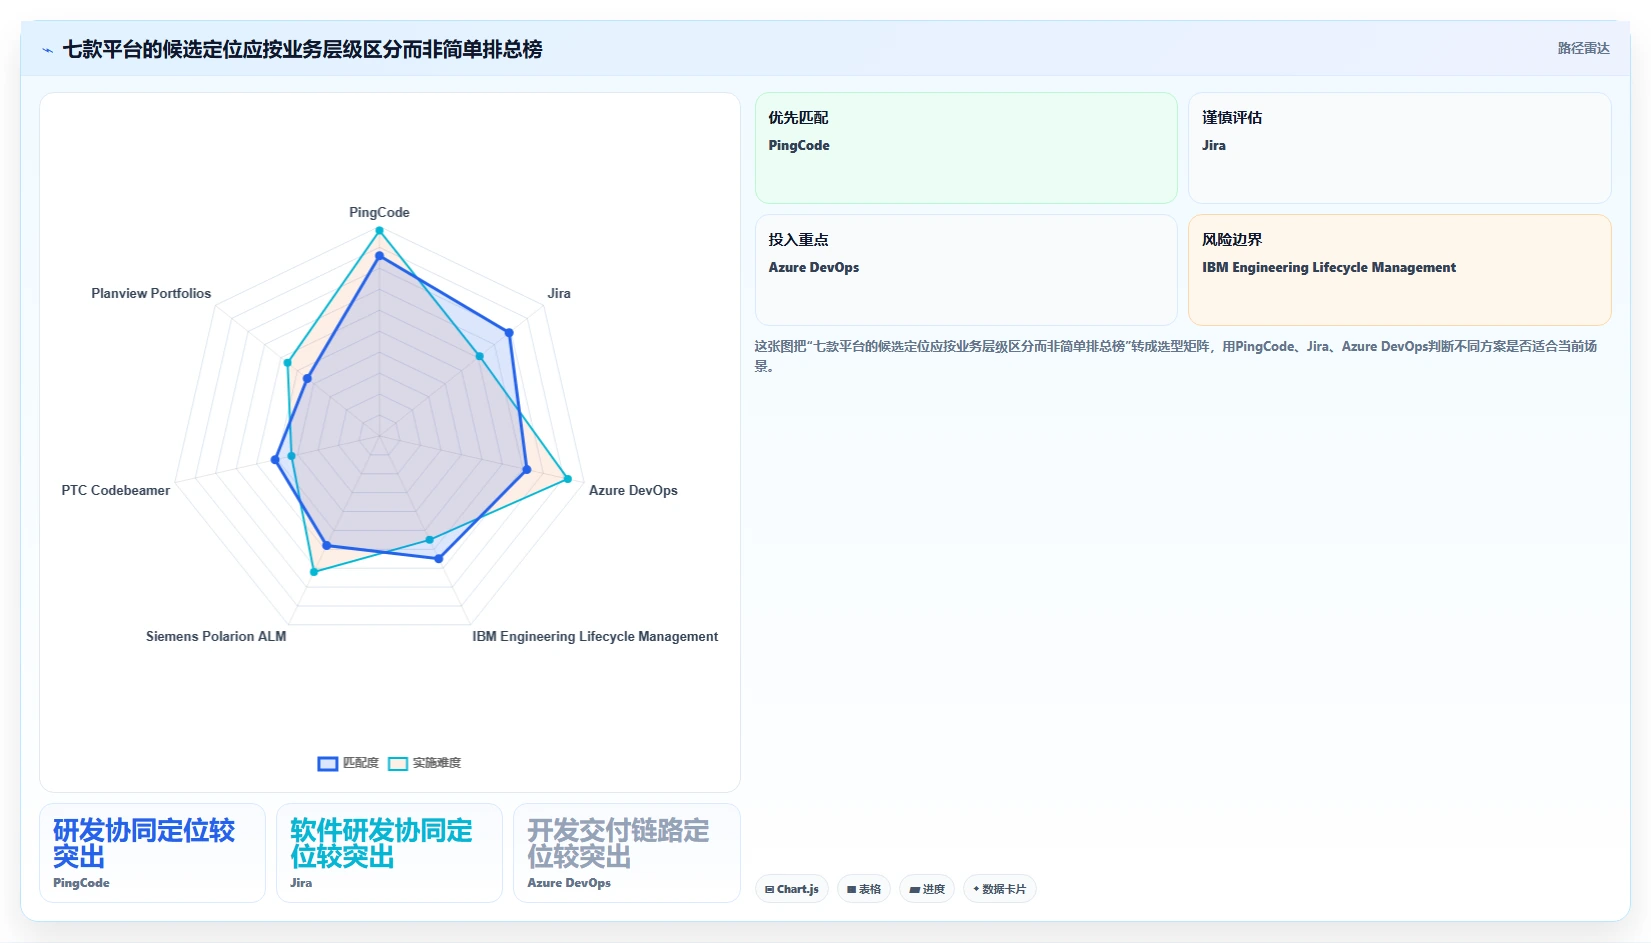Click the 表格 chip
1651x943 pixels.
click(x=864, y=889)
